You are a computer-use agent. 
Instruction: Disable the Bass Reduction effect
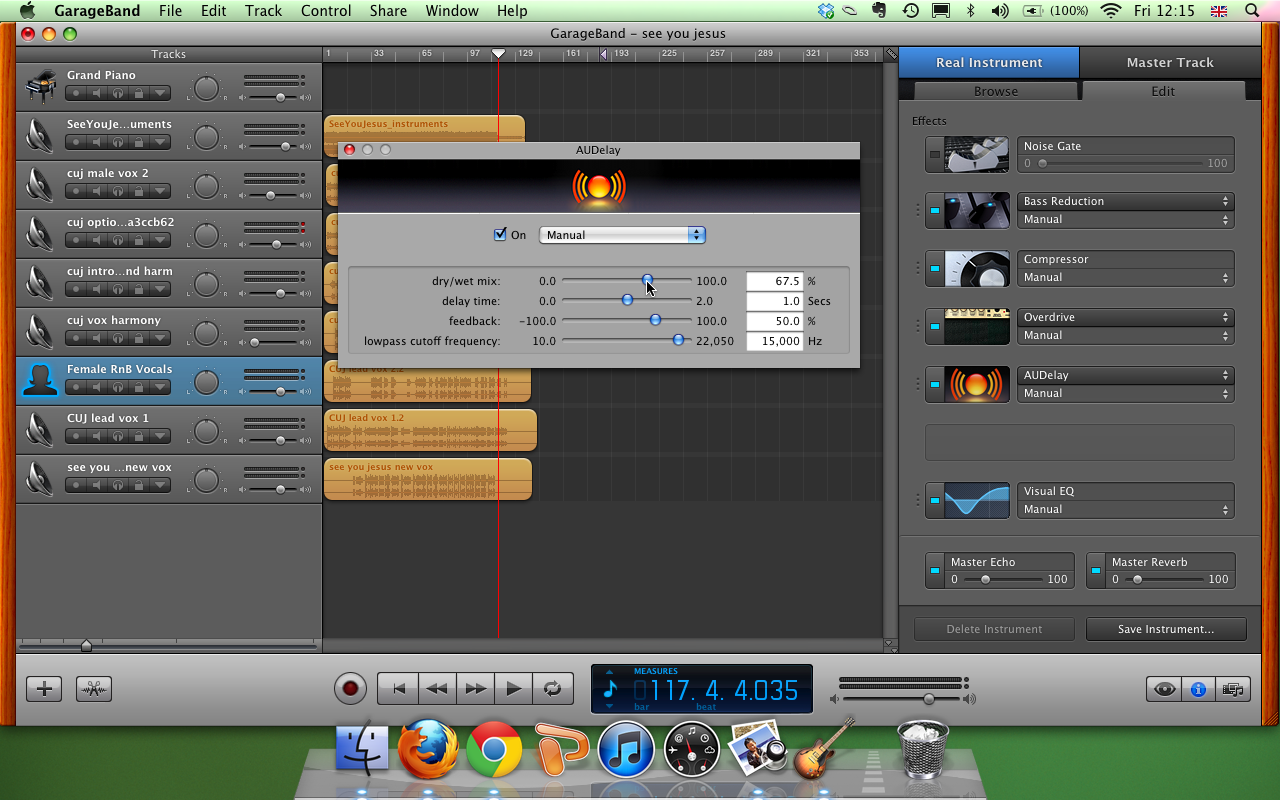point(935,210)
